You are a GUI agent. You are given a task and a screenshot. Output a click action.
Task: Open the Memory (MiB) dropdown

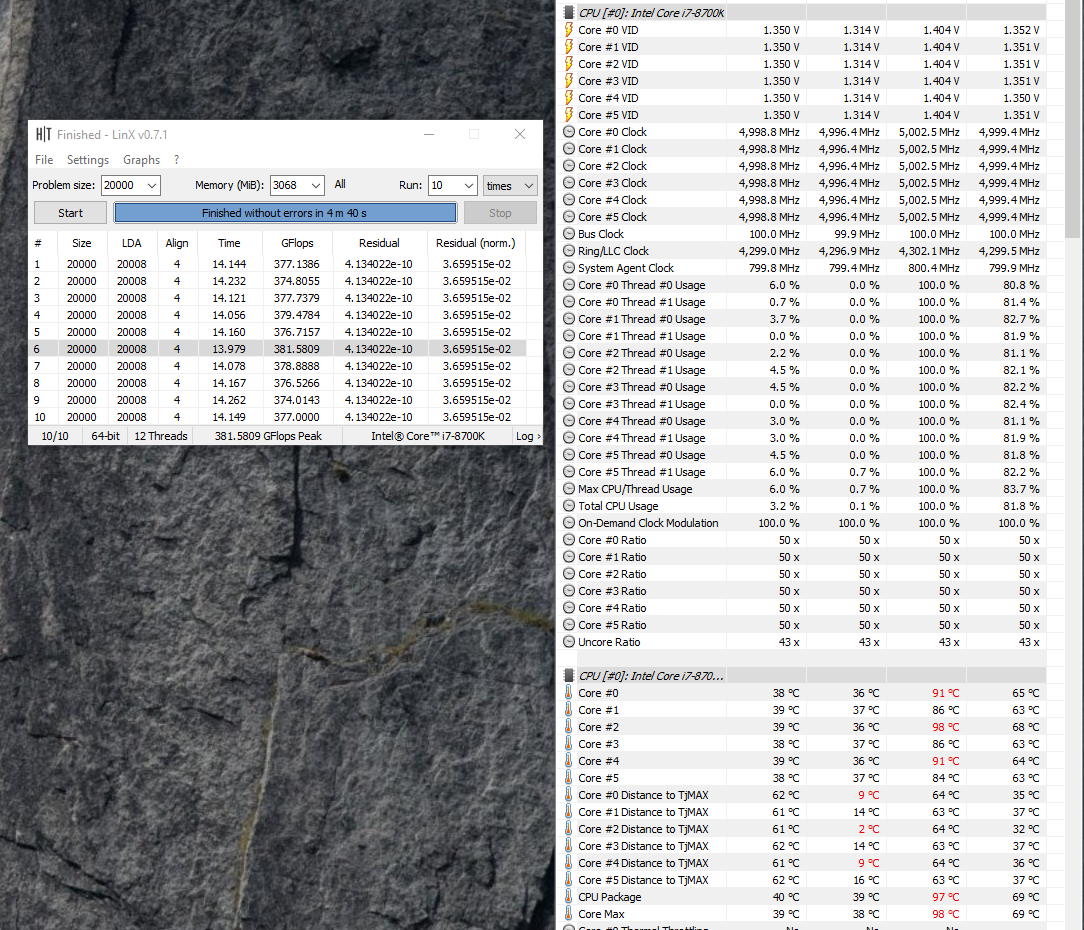tap(316, 185)
